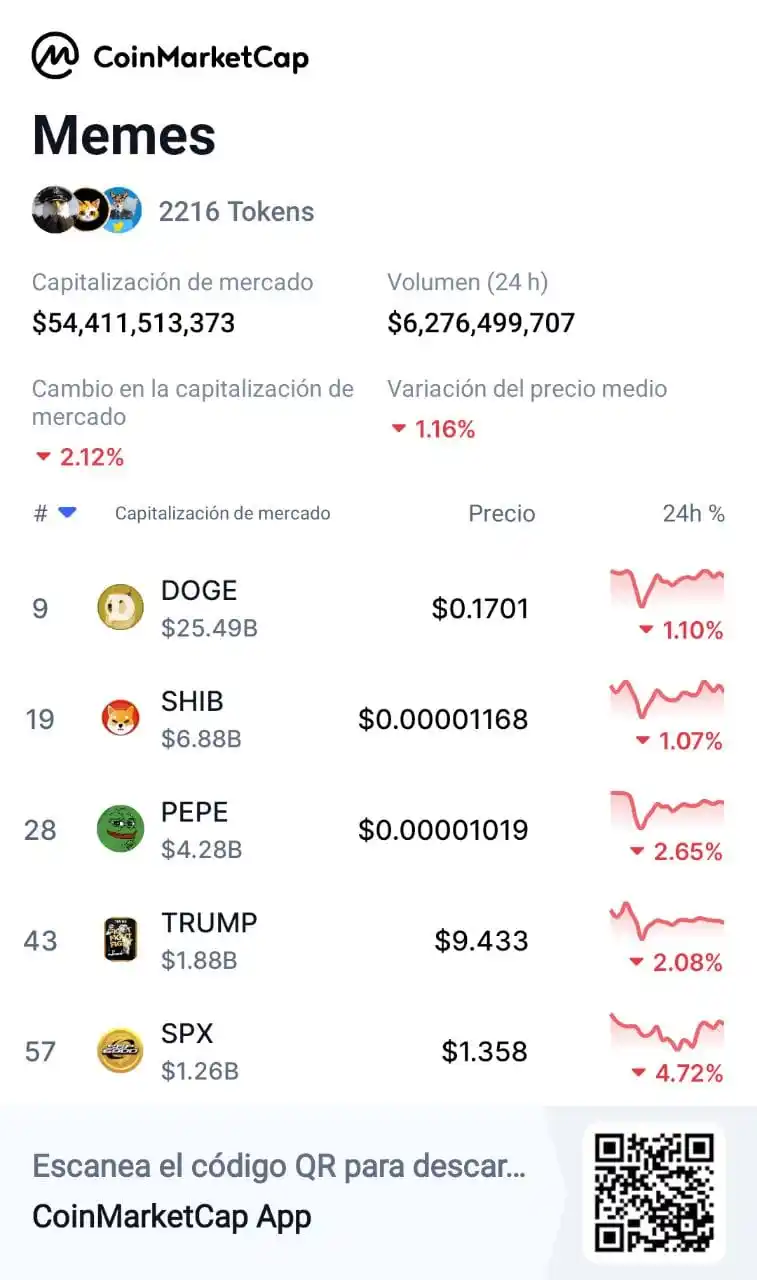Sort by 24h % column header
The width and height of the screenshot is (757, 1280).
693,513
